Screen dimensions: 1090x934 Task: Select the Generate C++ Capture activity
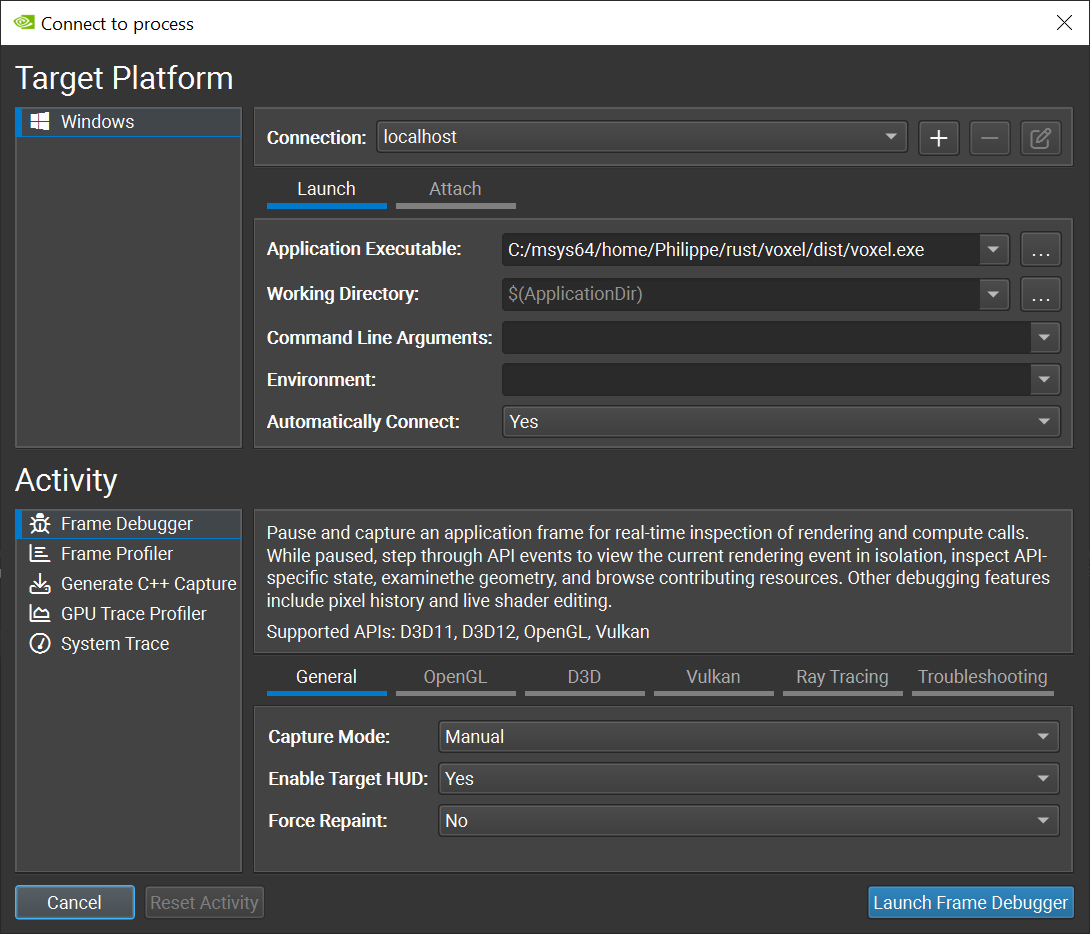coord(129,584)
